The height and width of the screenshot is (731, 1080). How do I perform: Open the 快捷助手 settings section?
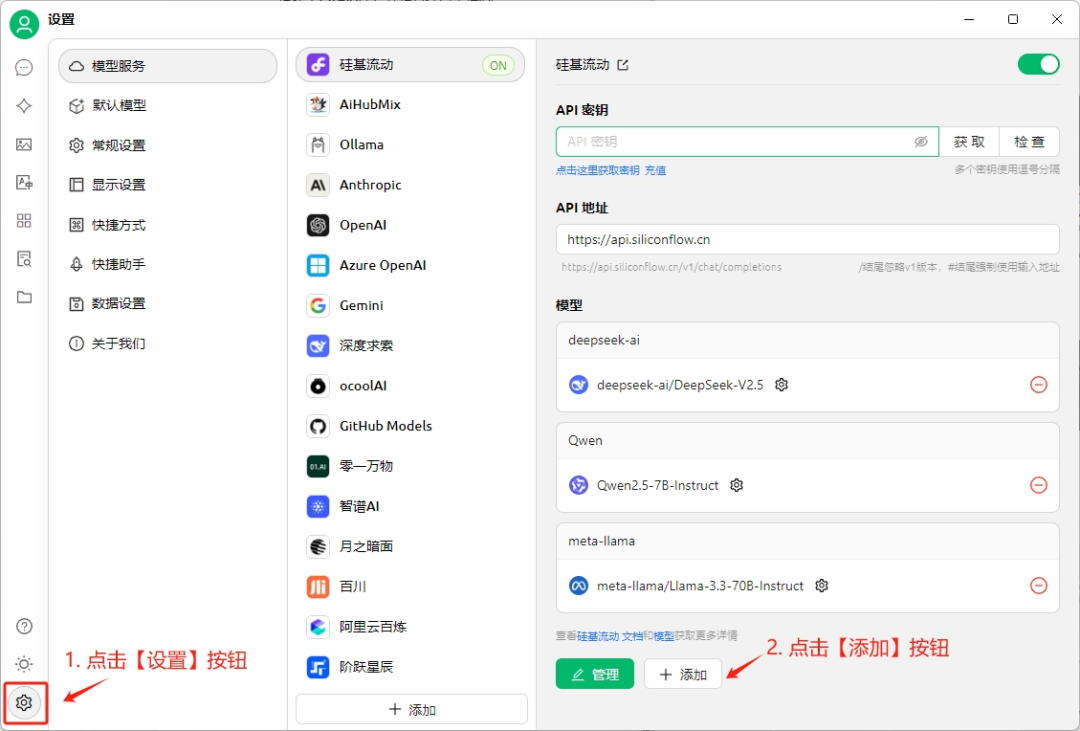168,264
